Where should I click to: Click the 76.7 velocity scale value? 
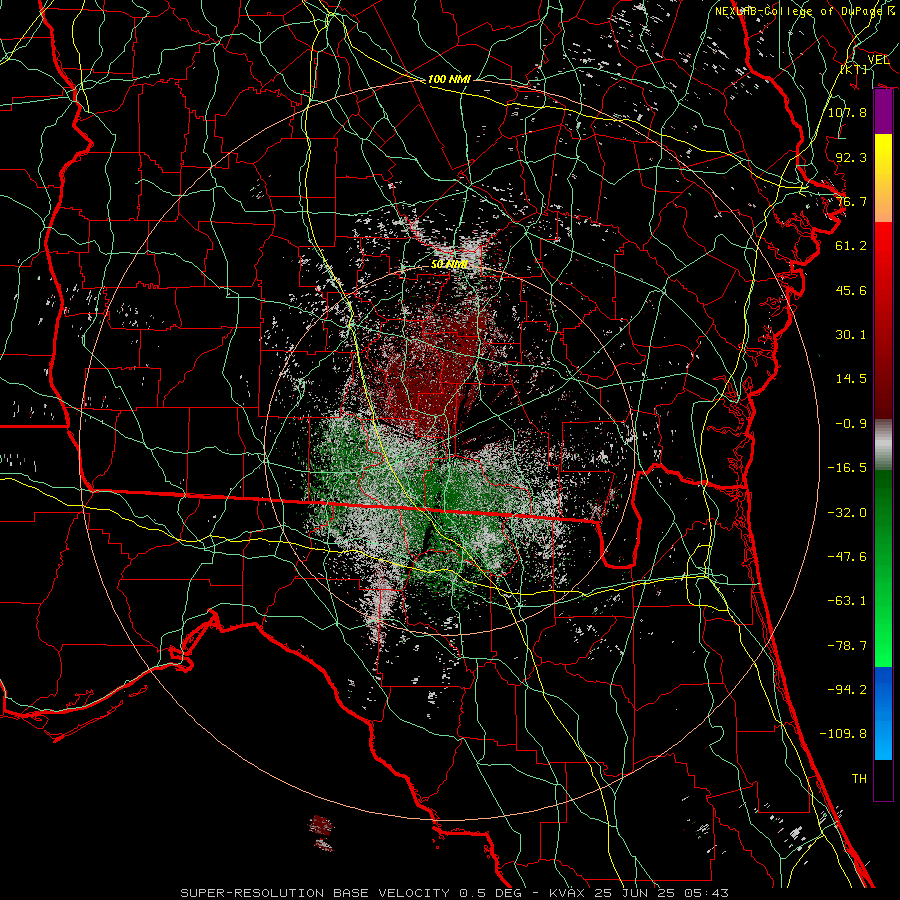(851, 201)
